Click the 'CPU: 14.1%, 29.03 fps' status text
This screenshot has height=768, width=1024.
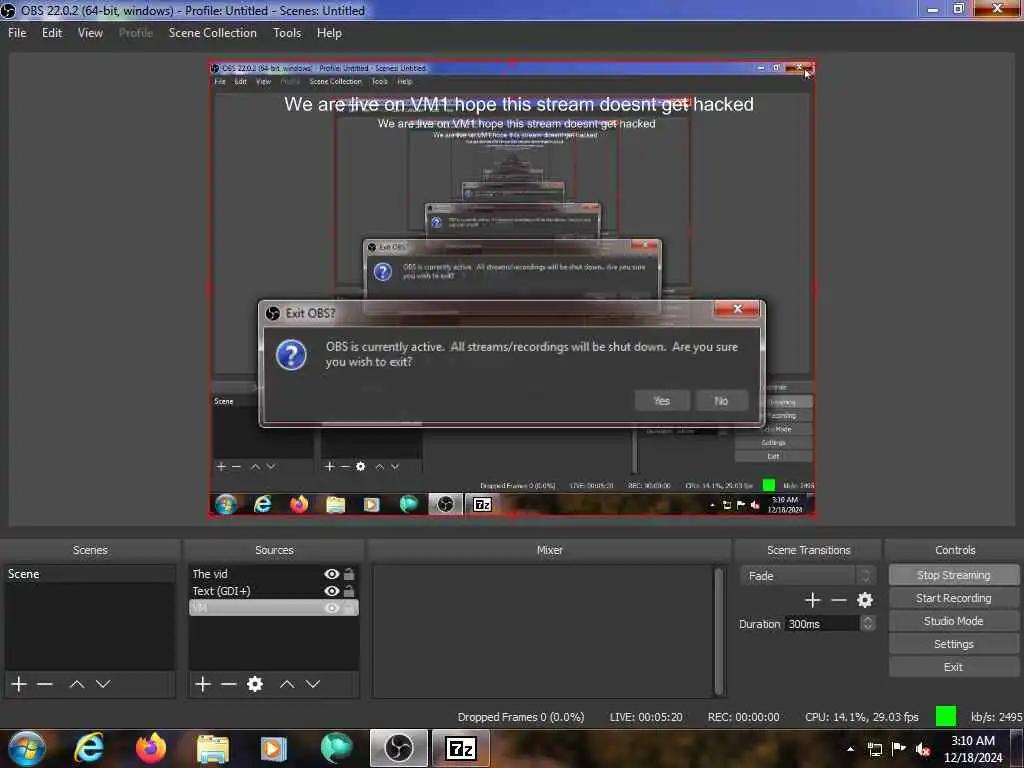tap(861, 716)
